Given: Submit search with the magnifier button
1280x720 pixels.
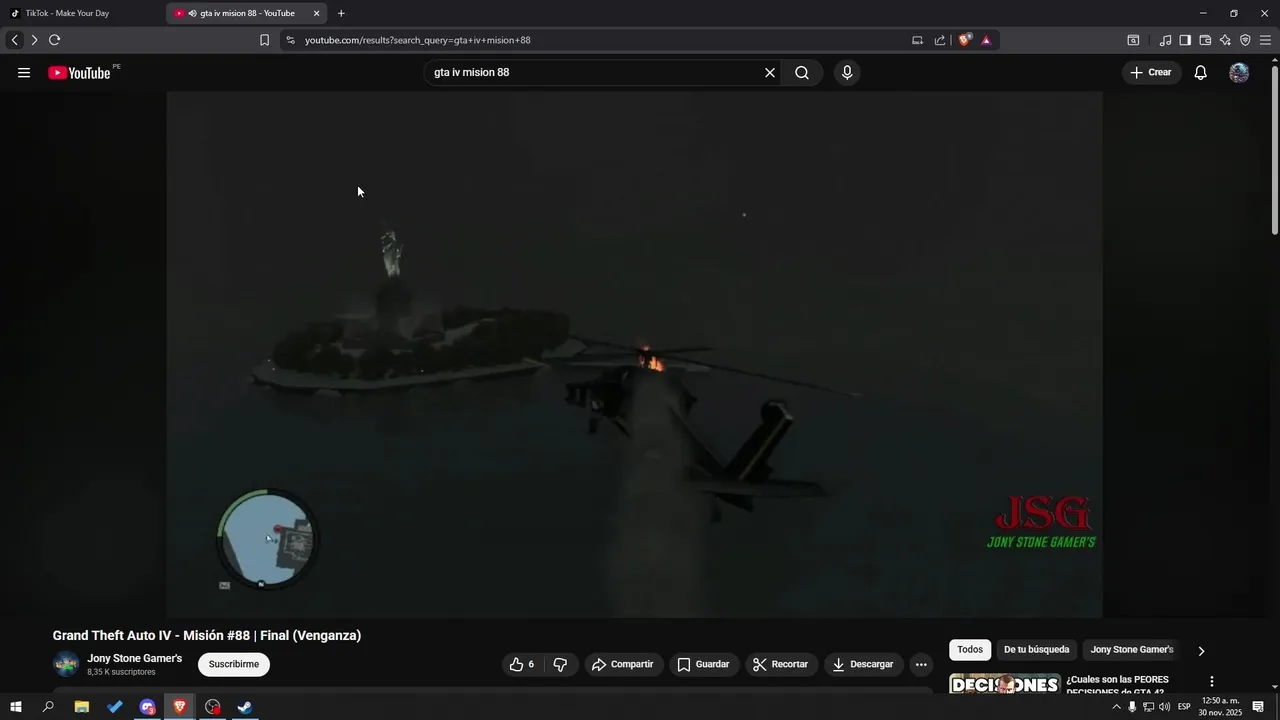Looking at the screenshot, I should (802, 72).
